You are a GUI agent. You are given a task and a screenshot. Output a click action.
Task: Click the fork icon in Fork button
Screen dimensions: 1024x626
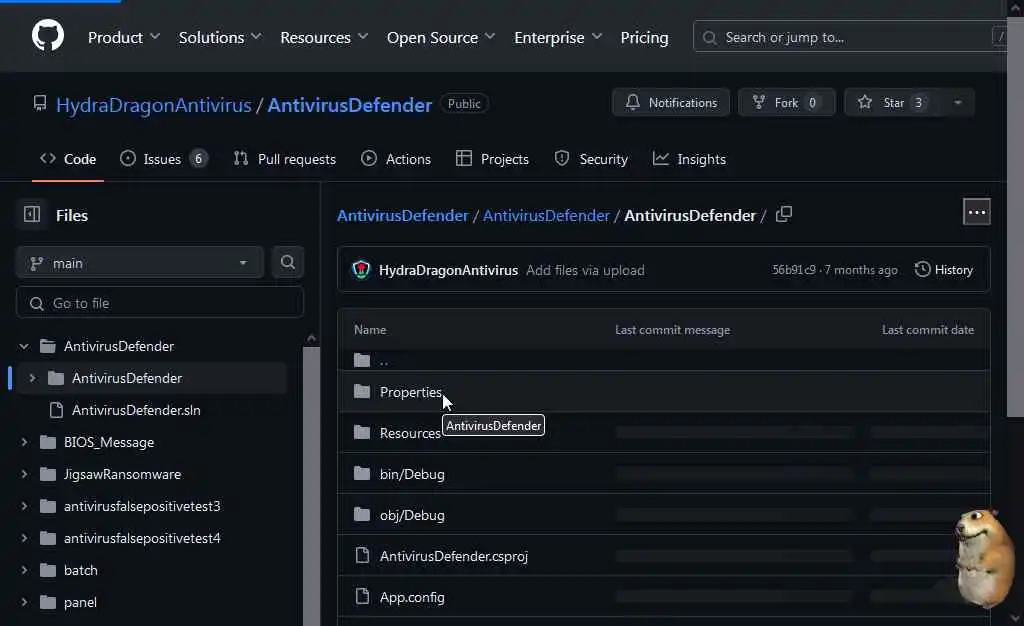759,102
